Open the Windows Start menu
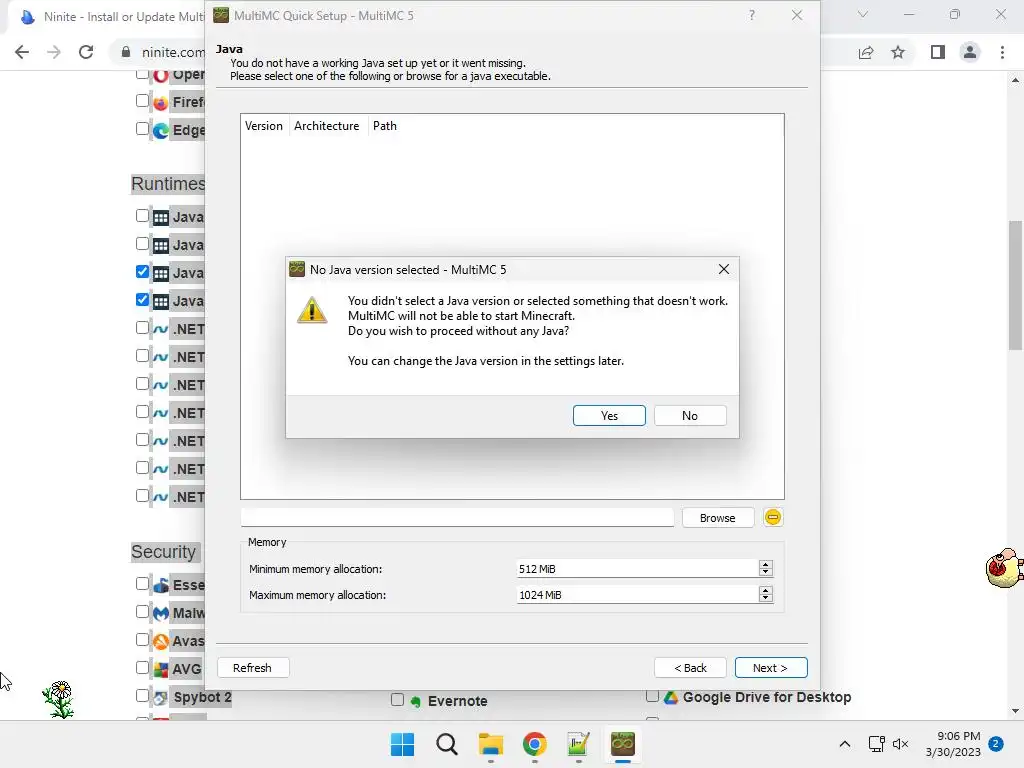 click(x=402, y=744)
